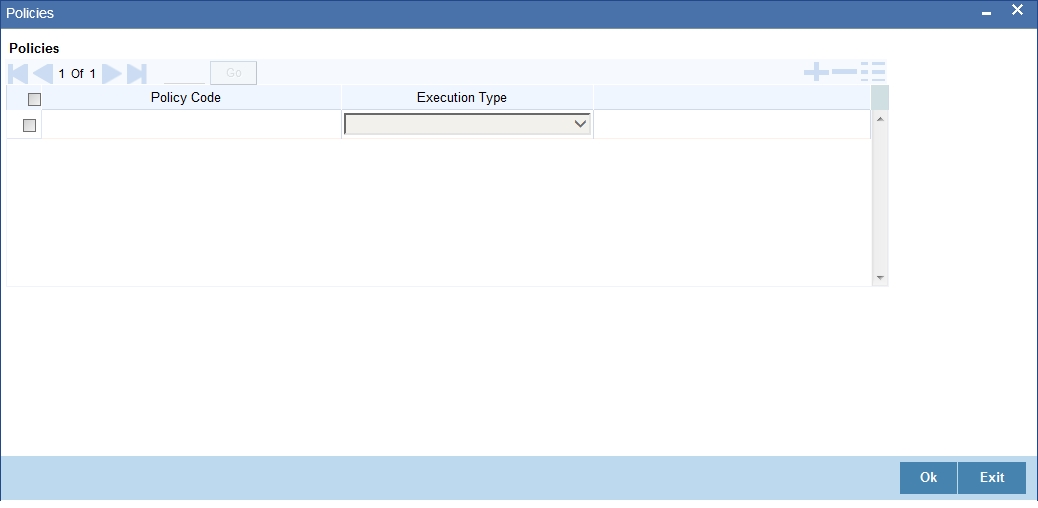1038x508 pixels.
Task: Click the Exit button
Action: tap(992, 478)
